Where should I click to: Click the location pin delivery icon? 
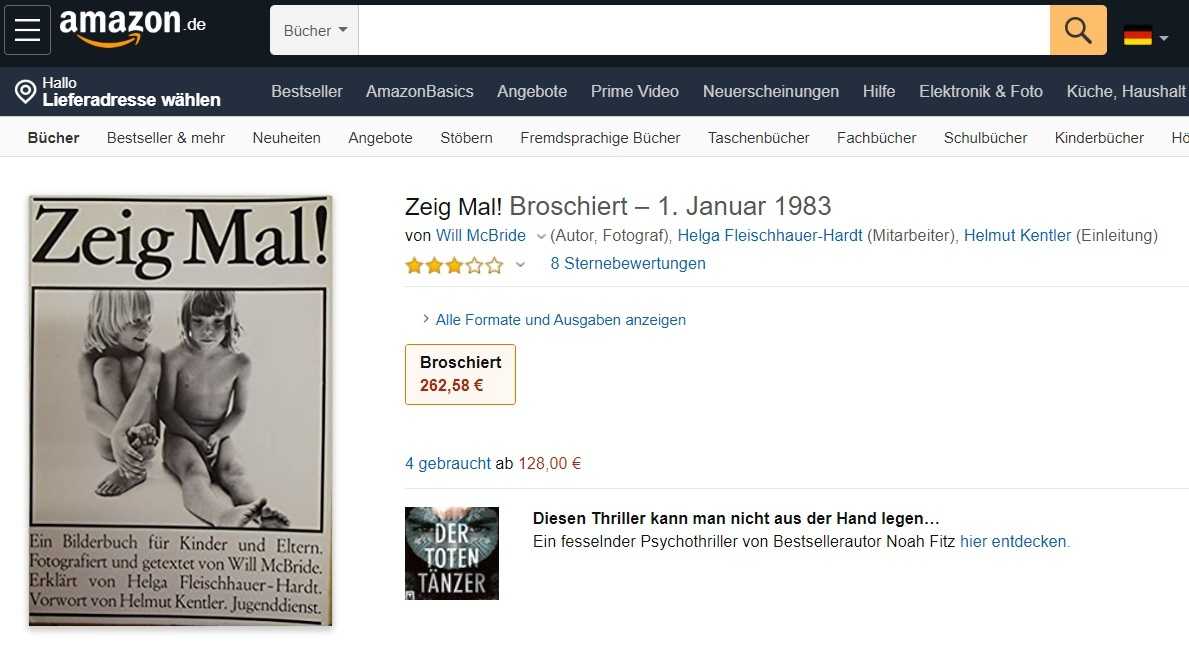[x=25, y=91]
